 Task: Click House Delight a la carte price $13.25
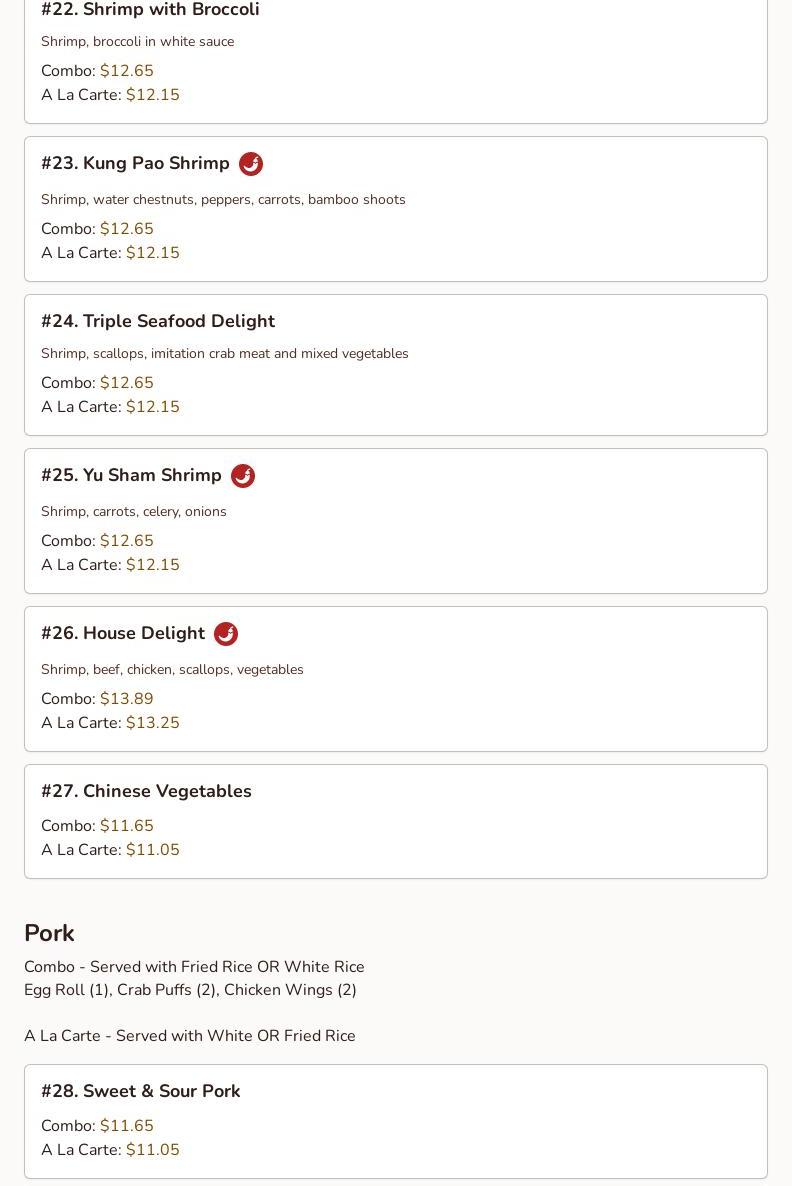pos(153,722)
